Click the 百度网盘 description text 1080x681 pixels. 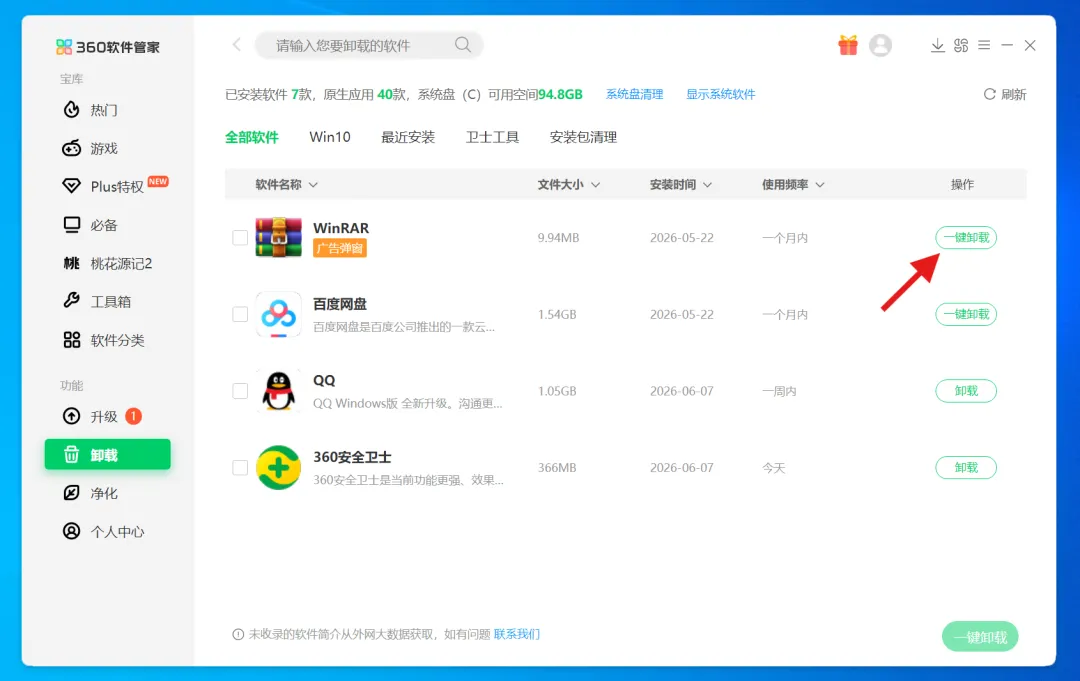pos(404,327)
